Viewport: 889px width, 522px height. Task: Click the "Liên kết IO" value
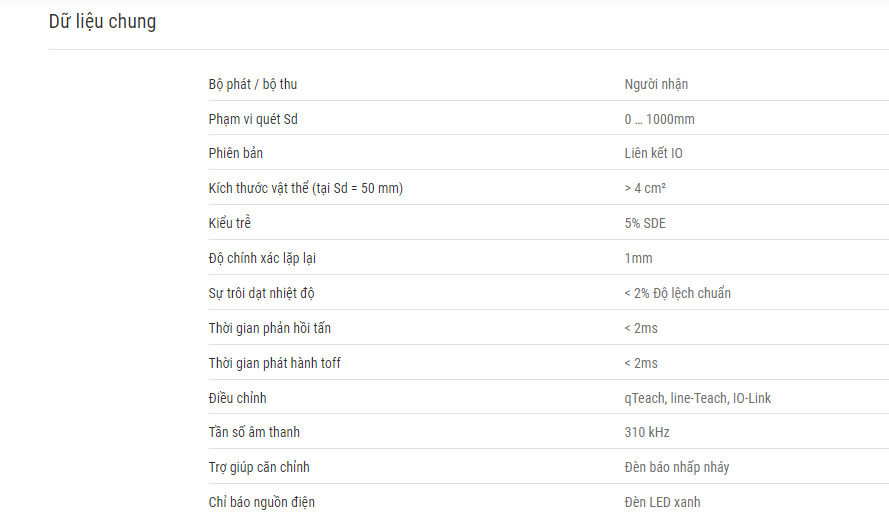click(653, 153)
